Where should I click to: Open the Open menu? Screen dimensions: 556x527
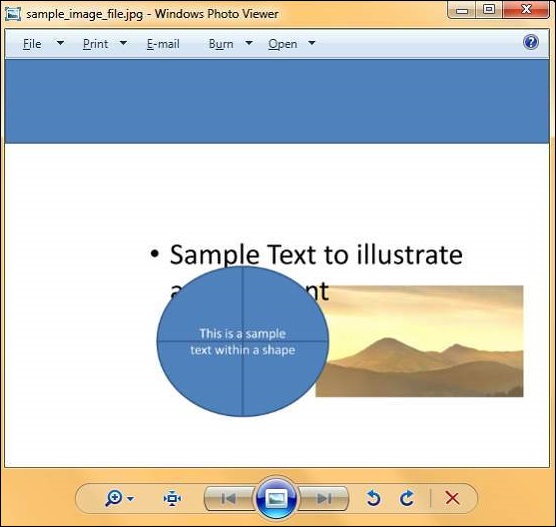point(283,44)
